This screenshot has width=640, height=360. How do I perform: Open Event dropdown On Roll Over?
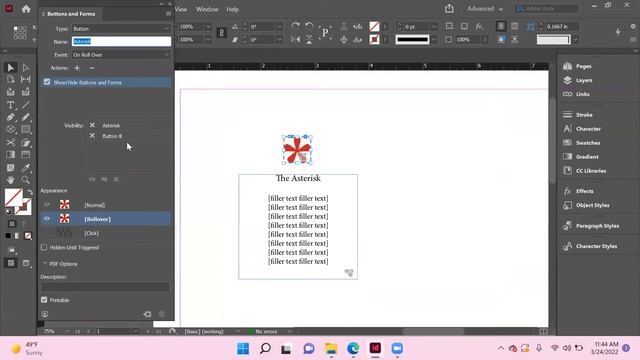[121, 55]
